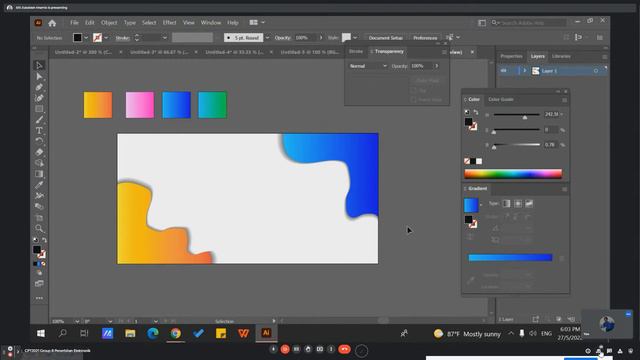This screenshot has height=360, width=640.
Task: Select the Eyedropper tool
Action: [39, 185]
